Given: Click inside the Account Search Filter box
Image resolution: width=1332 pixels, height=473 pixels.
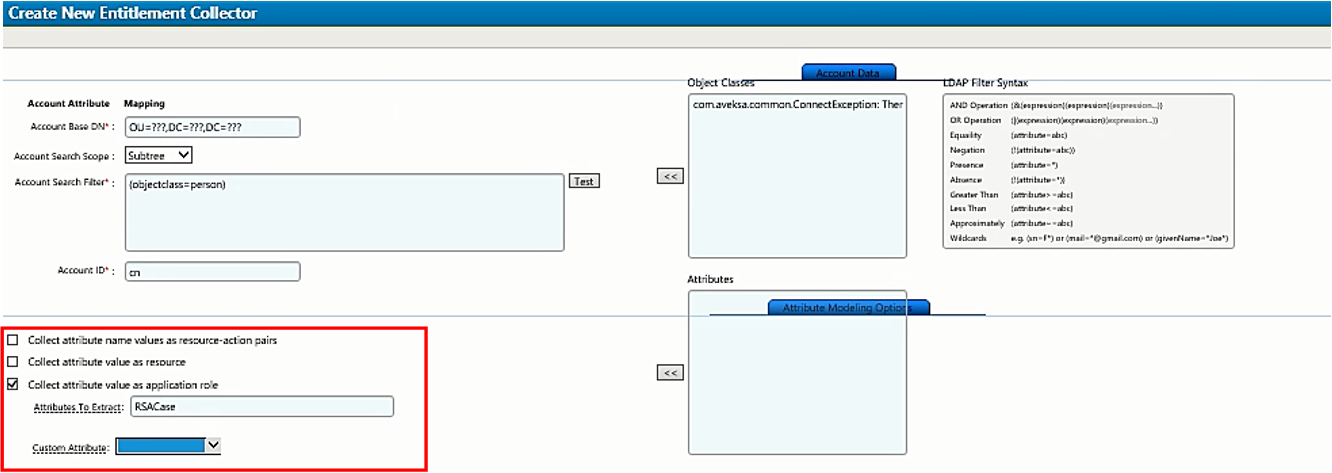Looking at the screenshot, I should (344, 211).
